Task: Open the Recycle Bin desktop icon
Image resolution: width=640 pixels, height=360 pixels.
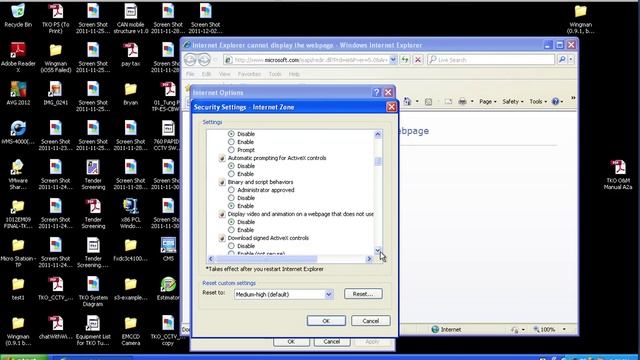Action: [x=18, y=16]
